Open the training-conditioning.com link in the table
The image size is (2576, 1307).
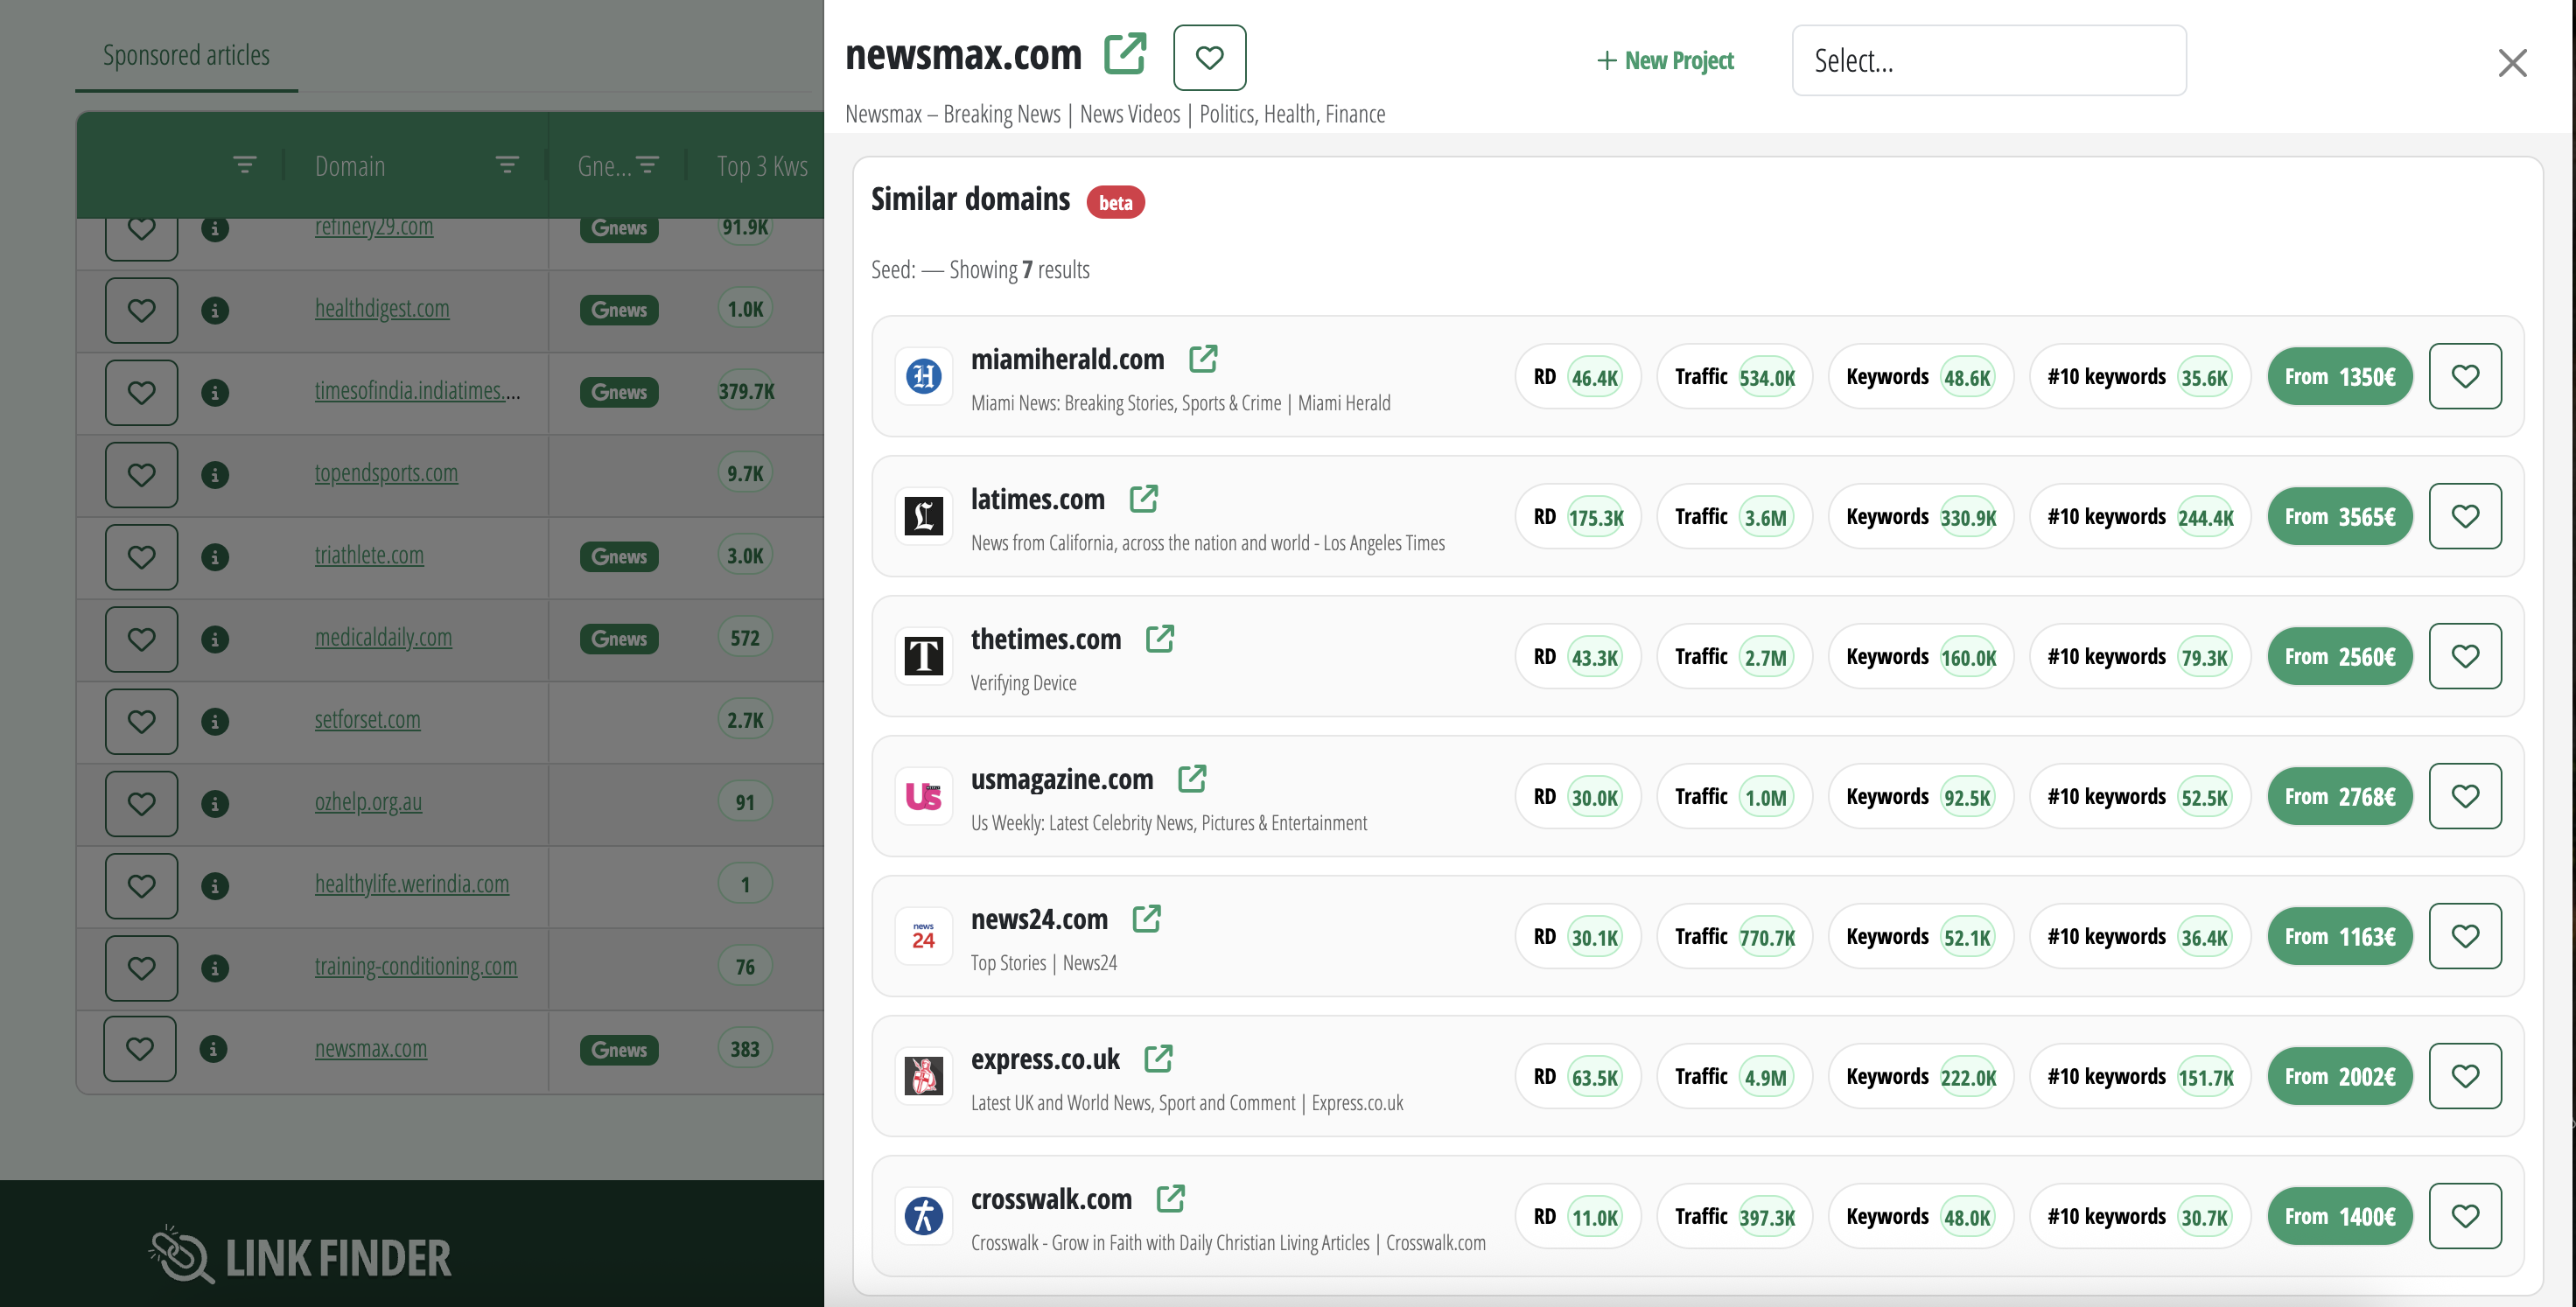[416, 966]
